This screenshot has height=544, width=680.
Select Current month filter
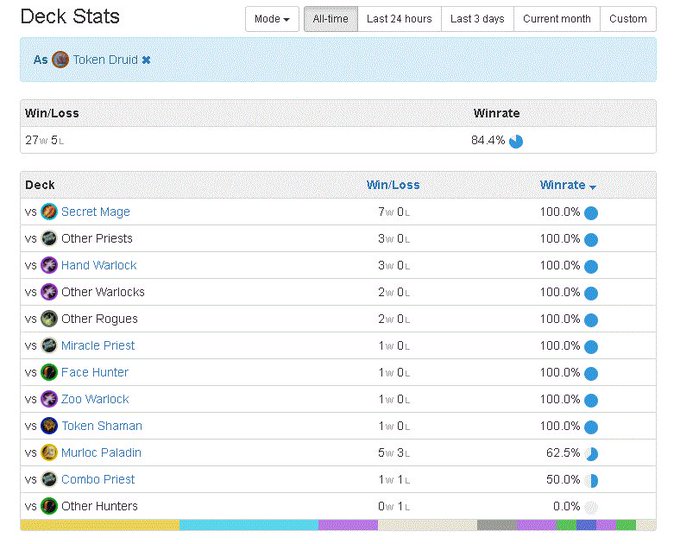click(557, 19)
